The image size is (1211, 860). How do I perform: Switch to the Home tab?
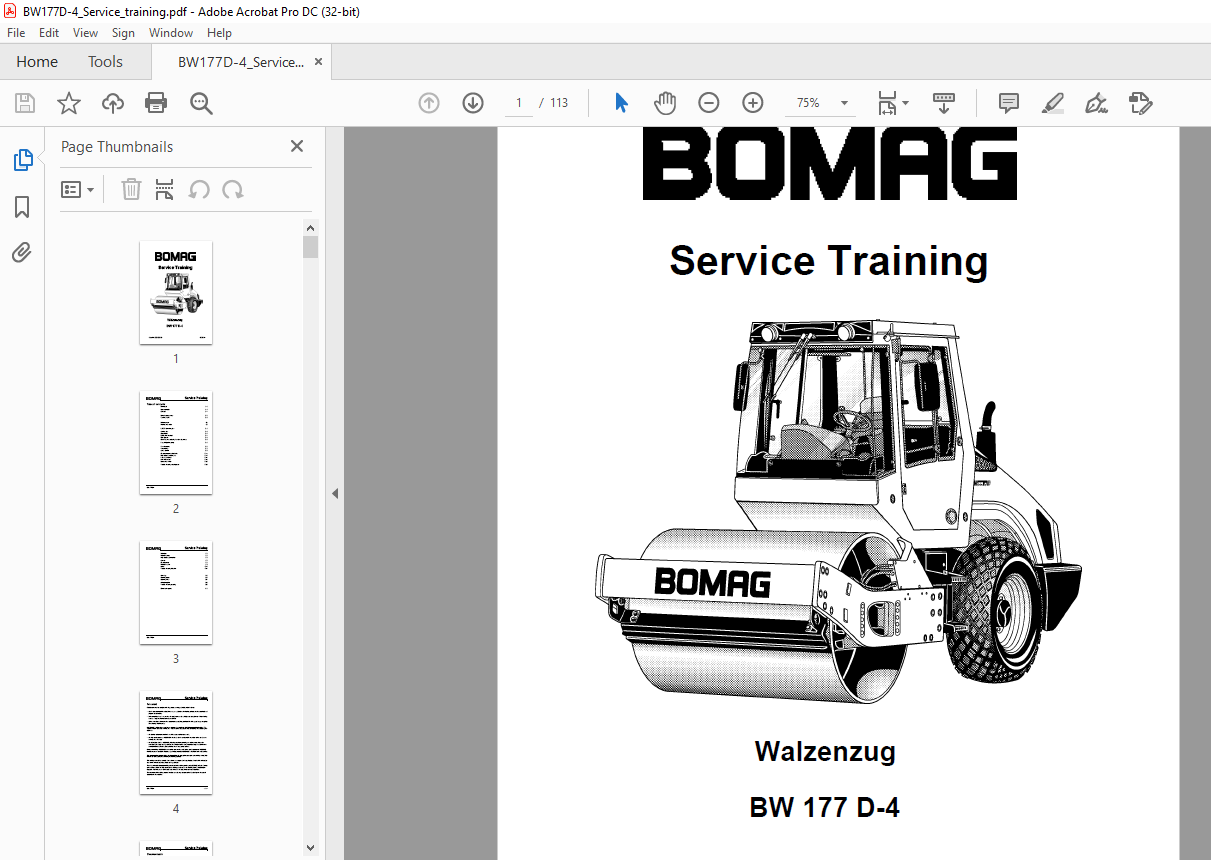click(x=37, y=62)
